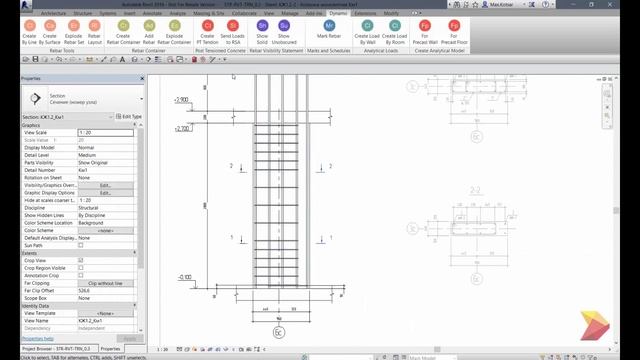Select the Dynamo ribbon tab
Image resolution: width=640 pixels, height=360 pixels.
(338, 13)
